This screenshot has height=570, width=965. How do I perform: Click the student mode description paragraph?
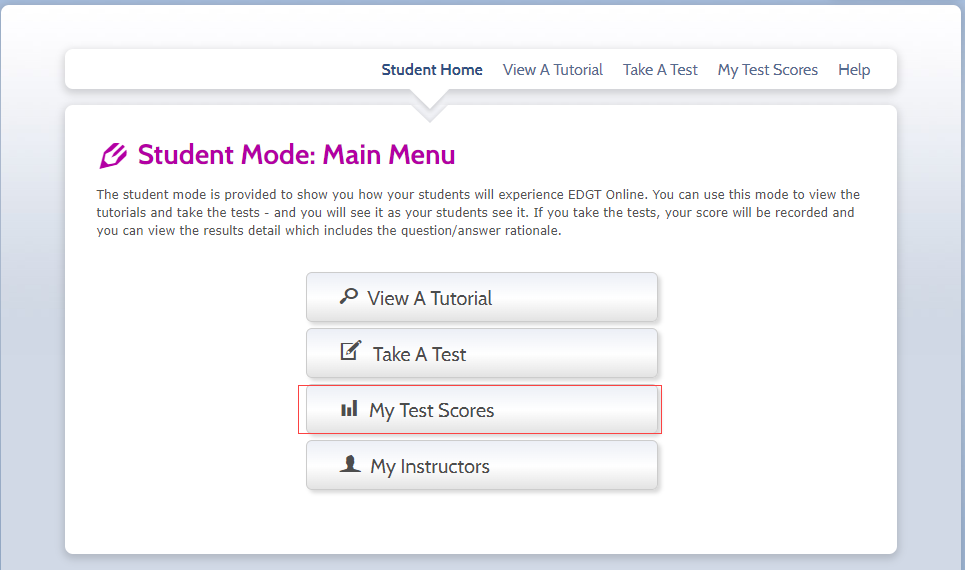click(x=478, y=213)
